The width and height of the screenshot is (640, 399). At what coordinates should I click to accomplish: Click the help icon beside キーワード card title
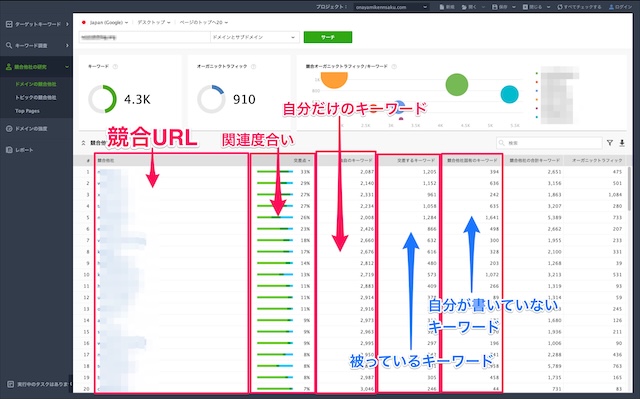coord(115,66)
